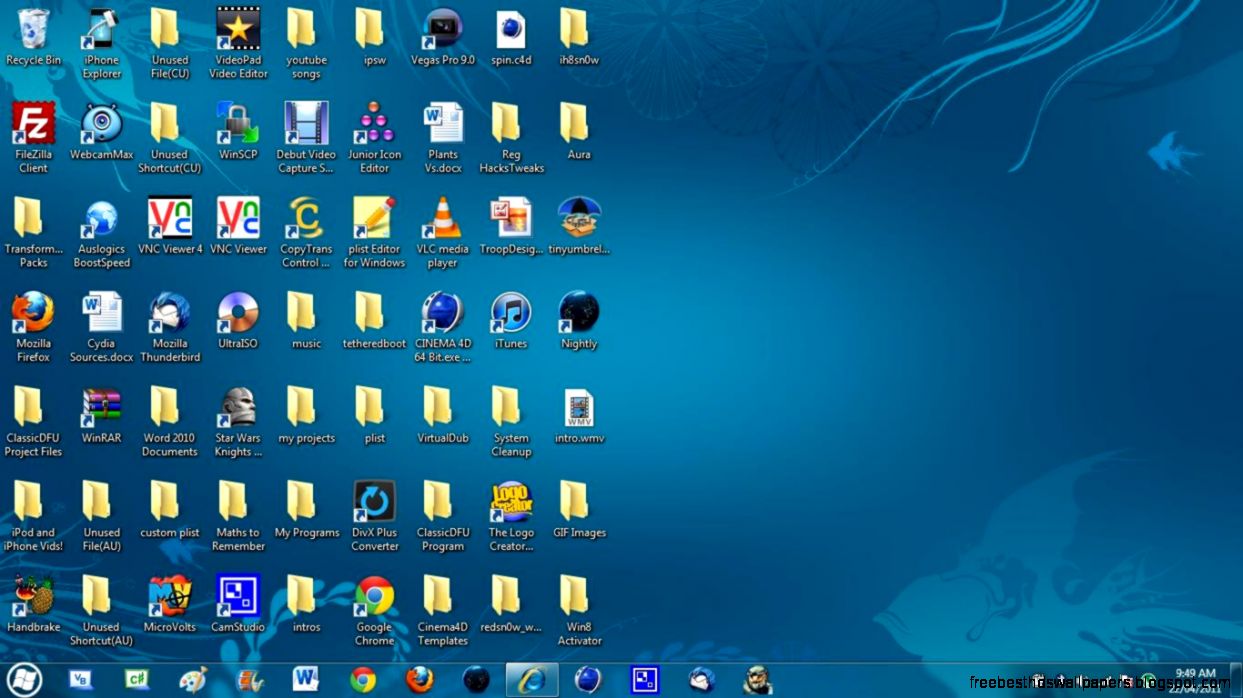Image resolution: width=1243 pixels, height=698 pixels.
Task: Launch Mozilla Thunderbird from the desktop
Action: [169, 327]
